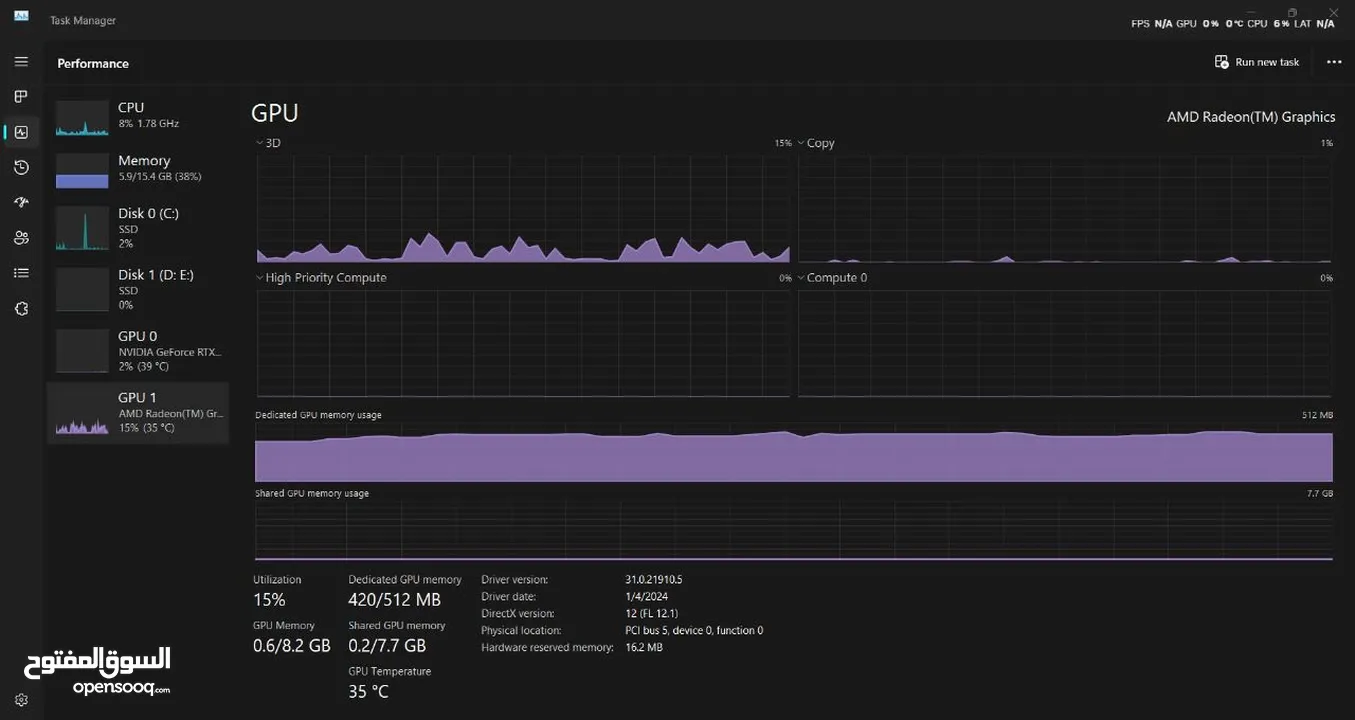This screenshot has width=1355, height=720.
Task: Select CPU in the performance list
Action: point(138,116)
